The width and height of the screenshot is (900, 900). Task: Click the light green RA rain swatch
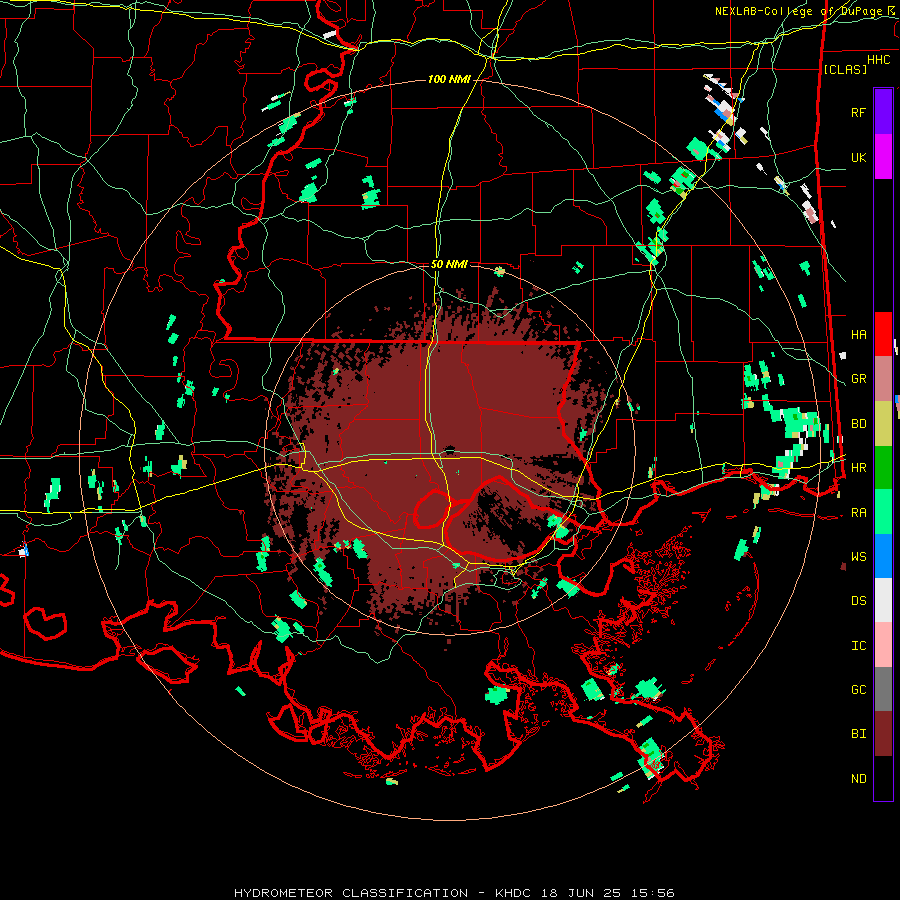[883, 512]
